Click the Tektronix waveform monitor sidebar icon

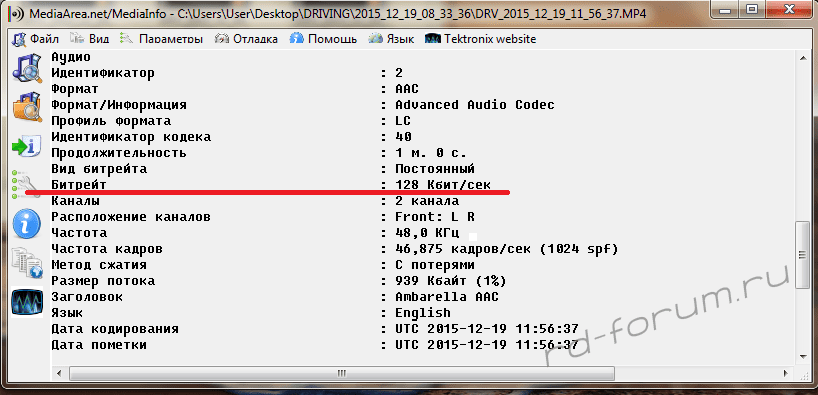(x=26, y=302)
